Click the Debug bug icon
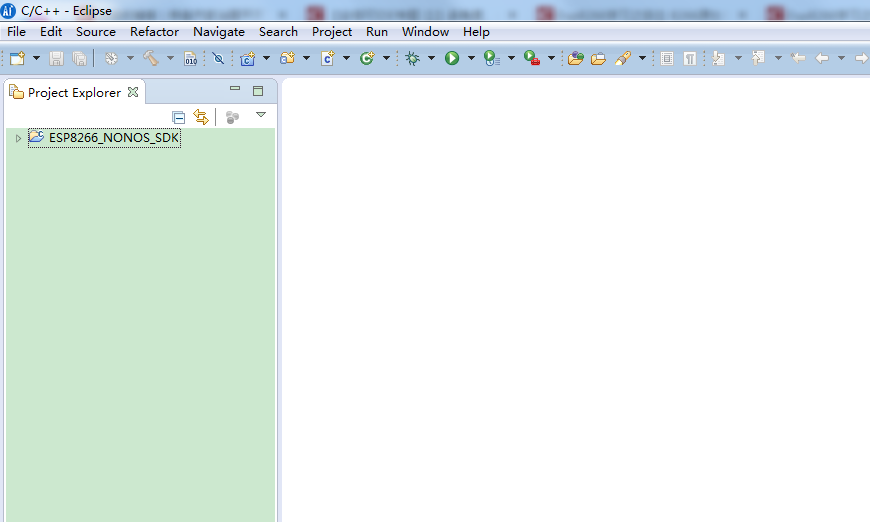The height and width of the screenshot is (522, 870). point(412,58)
